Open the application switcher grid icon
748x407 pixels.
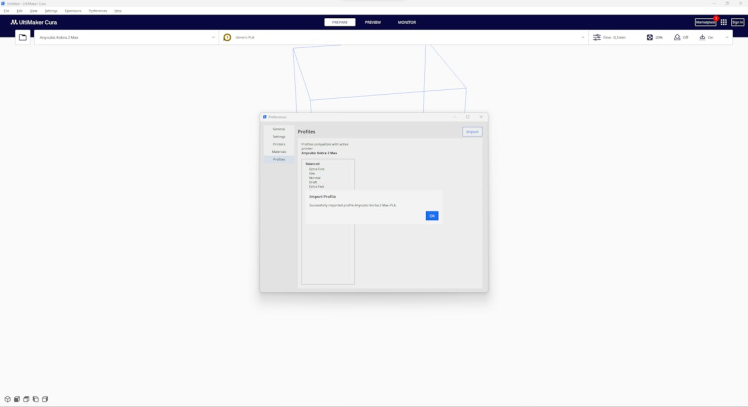coord(724,22)
